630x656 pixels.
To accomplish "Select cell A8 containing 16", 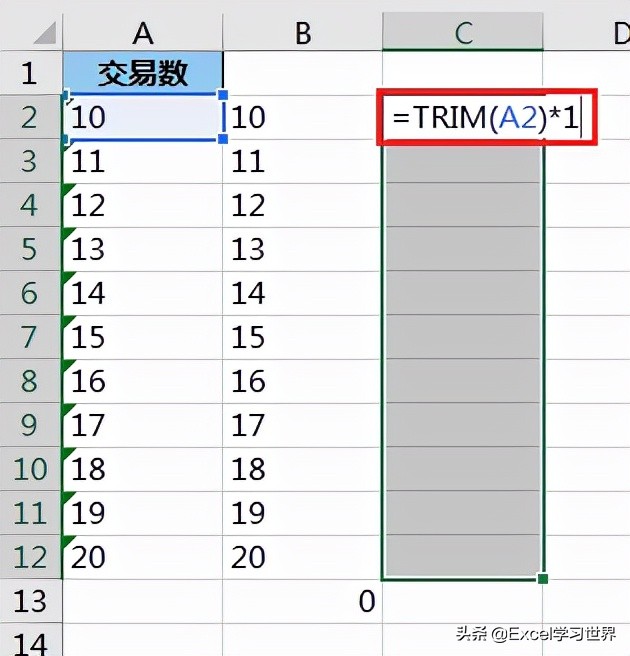I will (x=143, y=381).
